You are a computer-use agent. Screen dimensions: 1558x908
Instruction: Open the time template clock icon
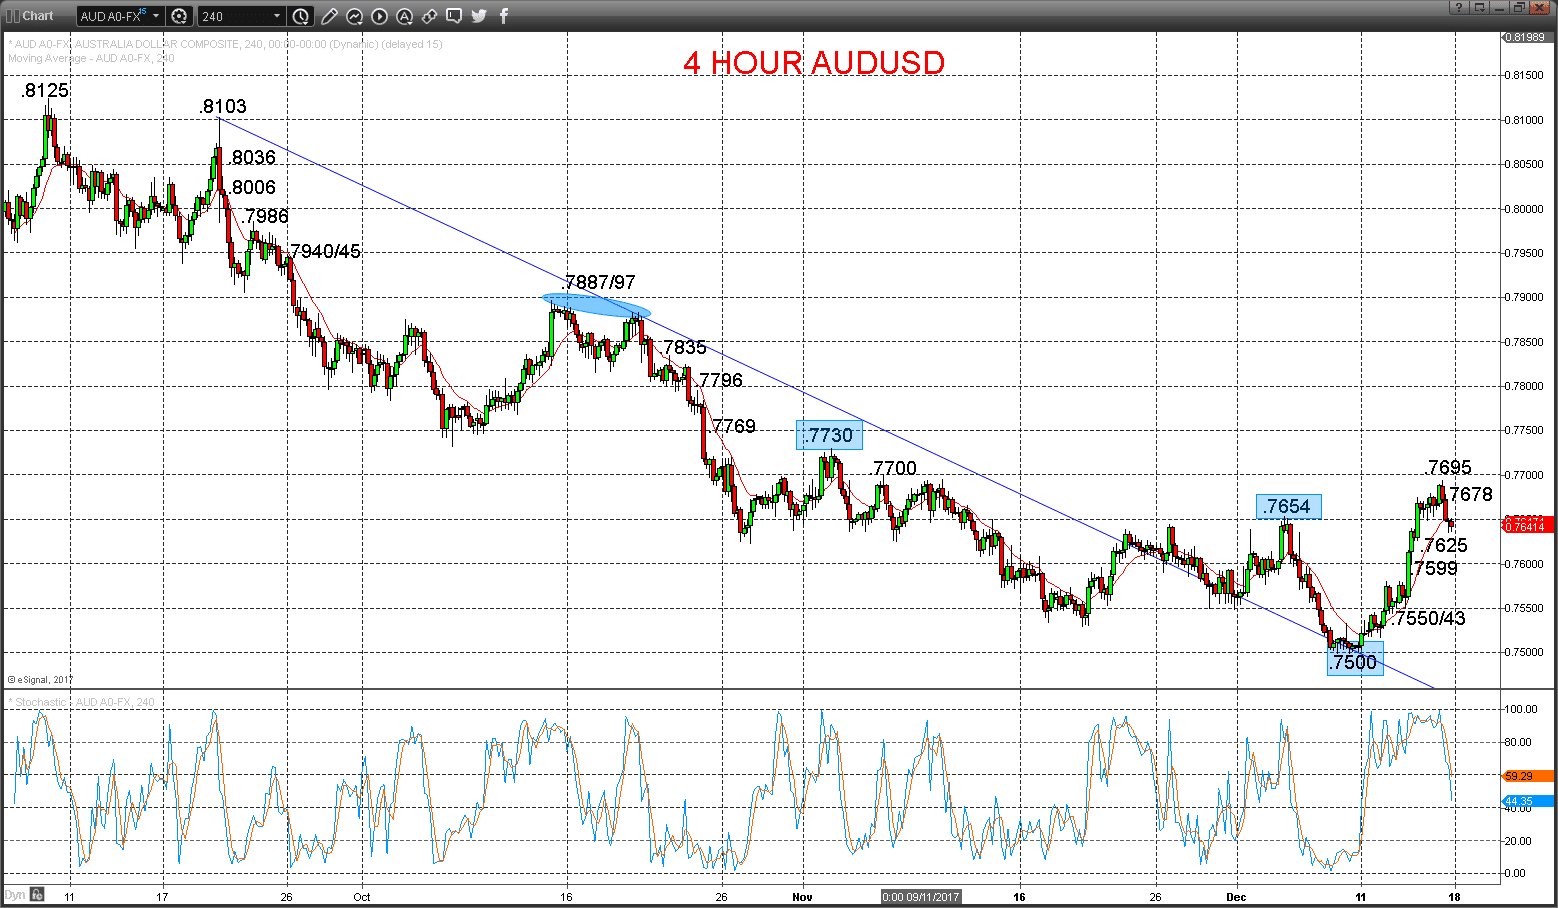click(300, 16)
